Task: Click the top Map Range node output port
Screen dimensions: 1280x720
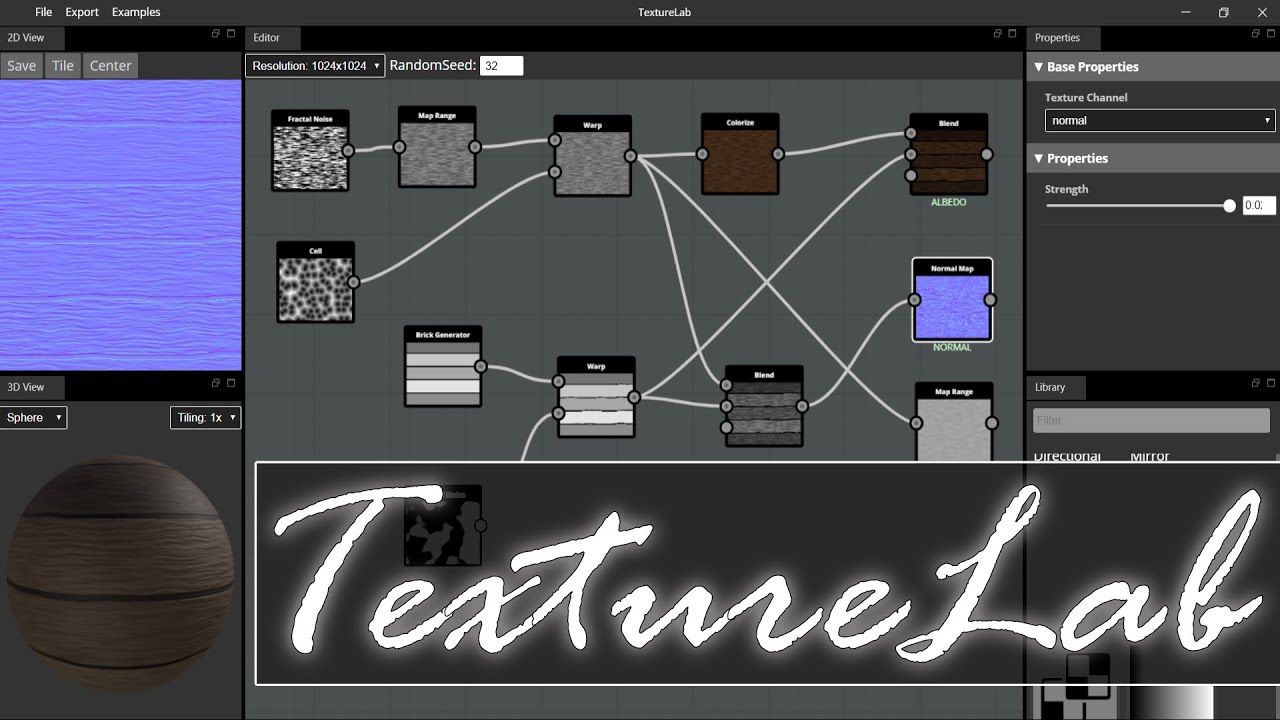Action: click(475, 147)
